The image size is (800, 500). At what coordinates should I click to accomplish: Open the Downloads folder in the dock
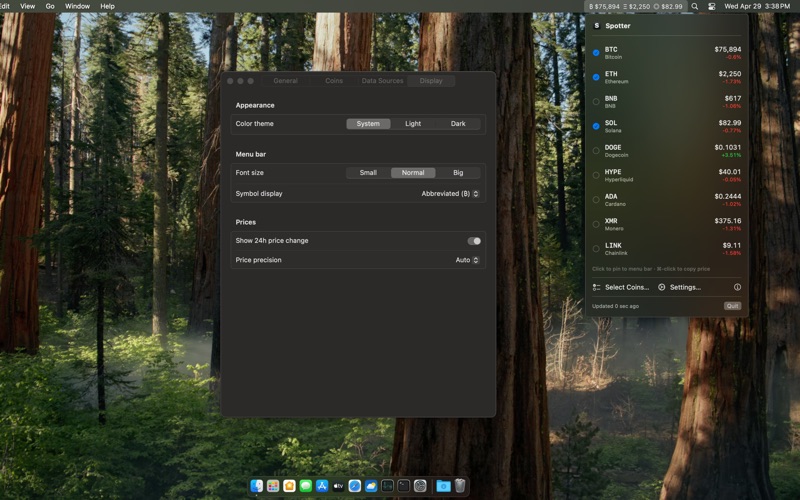point(443,486)
